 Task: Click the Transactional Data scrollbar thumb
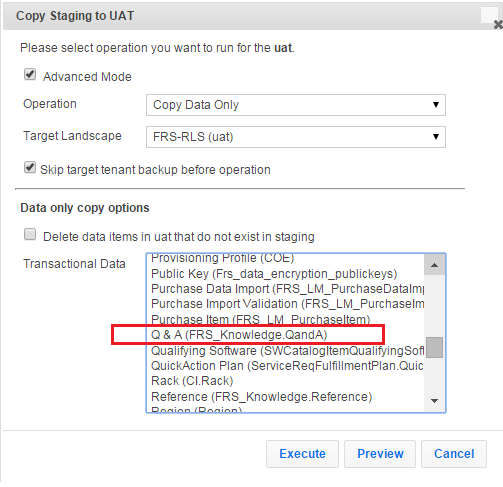click(x=434, y=347)
